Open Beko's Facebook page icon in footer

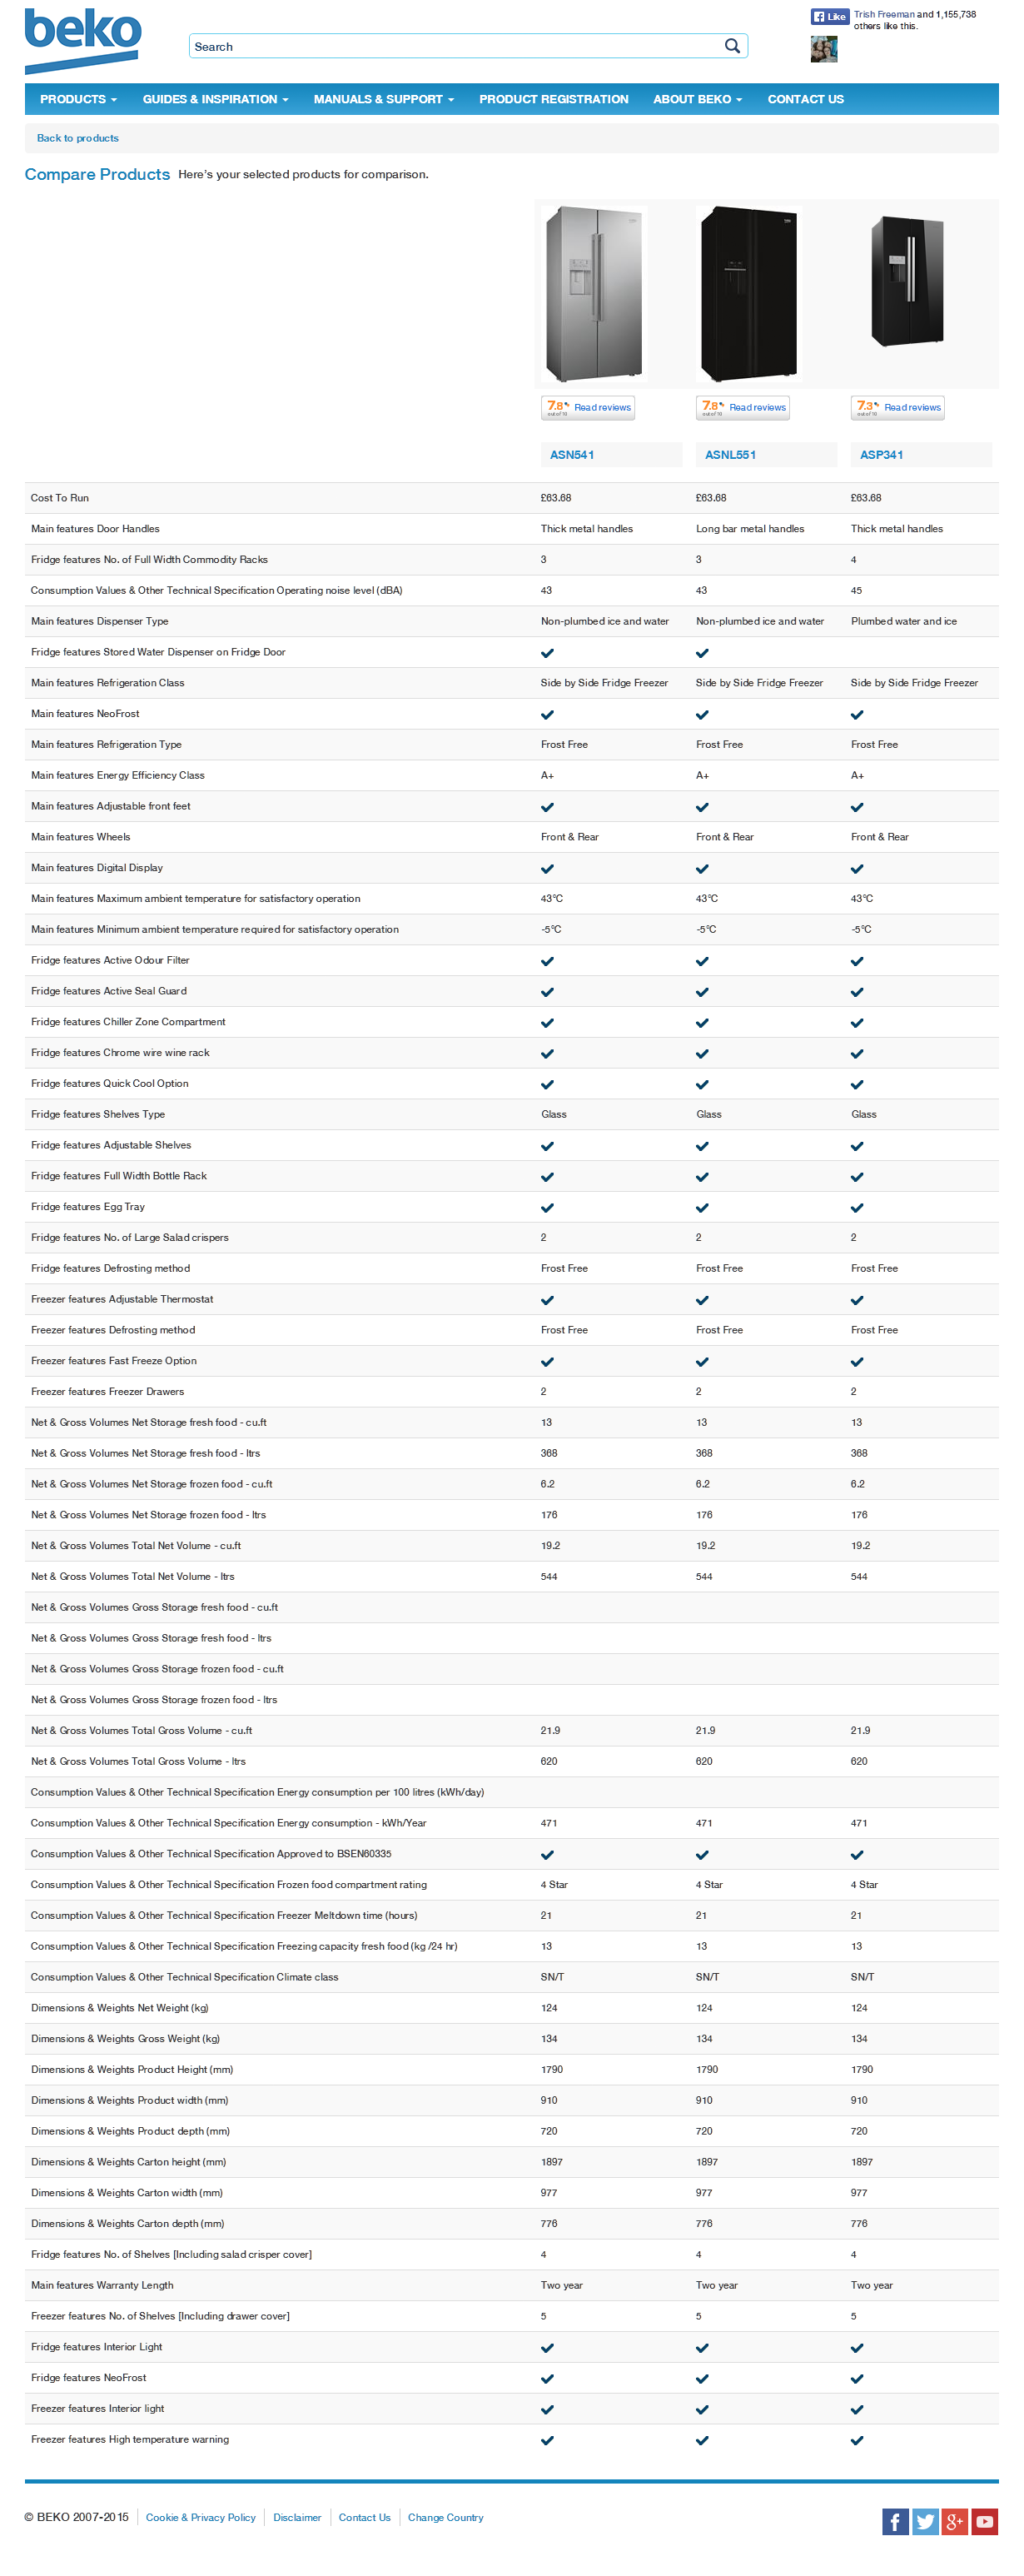coord(895,2521)
